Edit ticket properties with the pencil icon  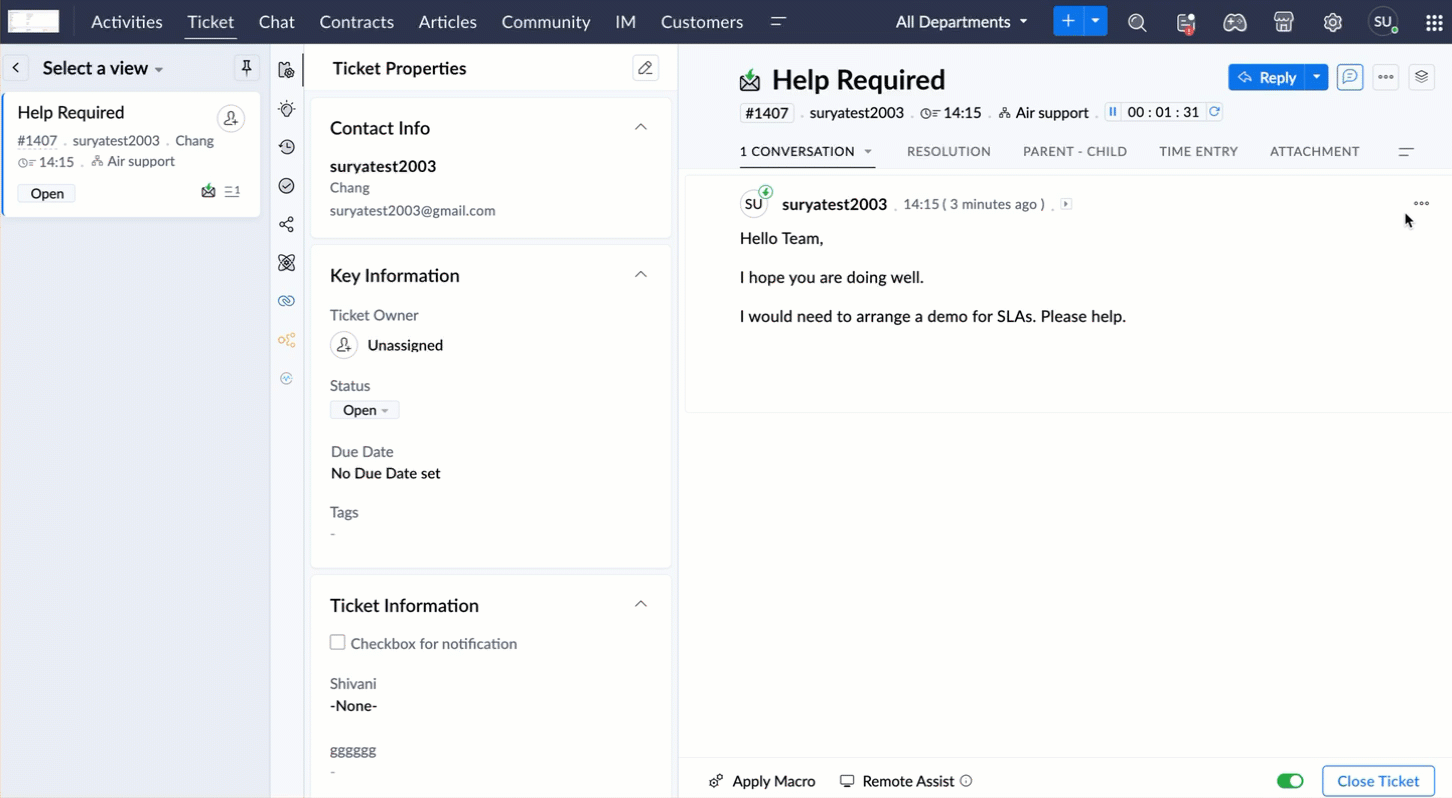pyautogui.click(x=645, y=68)
